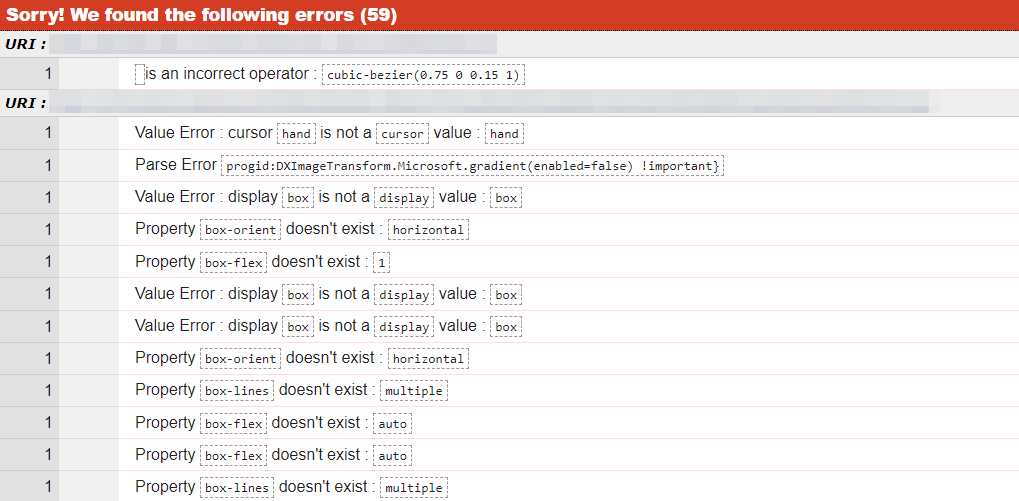Click the 'Value Error : cursor' text
The height and width of the screenshot is (501, 1019).
[203, 133]
